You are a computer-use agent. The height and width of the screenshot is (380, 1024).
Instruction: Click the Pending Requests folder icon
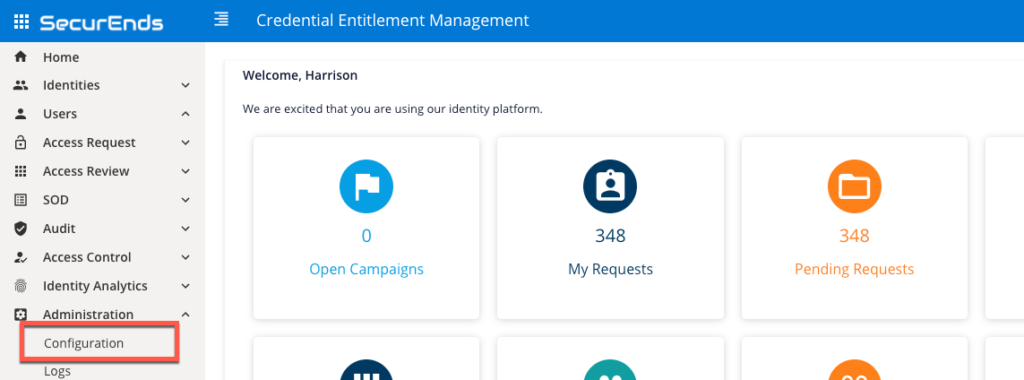(854, 187)
